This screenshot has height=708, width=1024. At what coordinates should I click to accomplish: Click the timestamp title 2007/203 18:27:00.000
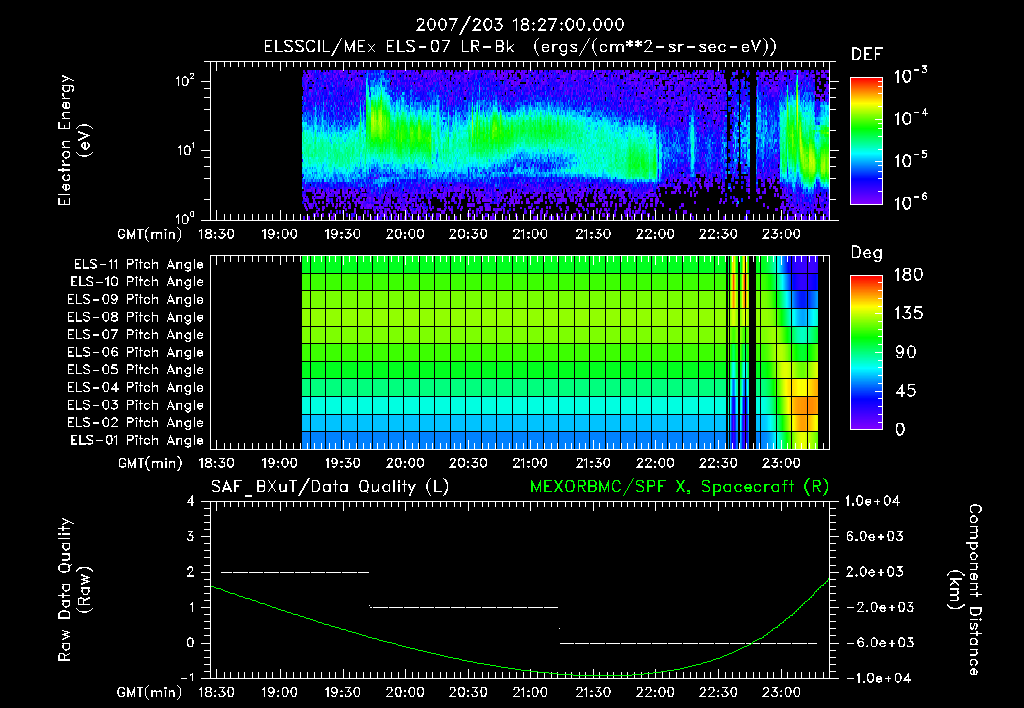point(520,25)
